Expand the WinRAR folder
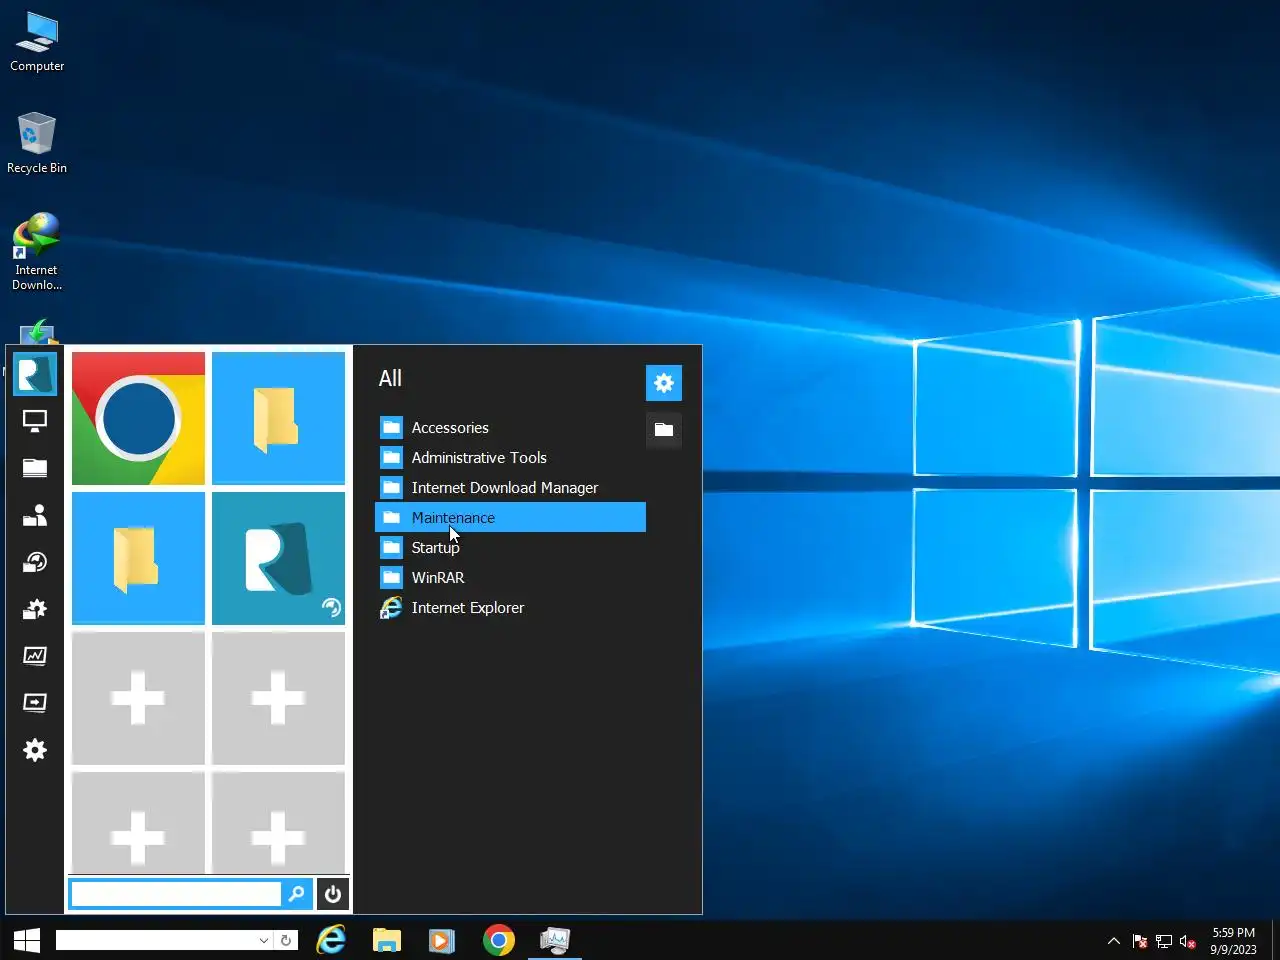Image resolution: width=1280 pixels, height=960 pixels. tap(510, 578)
